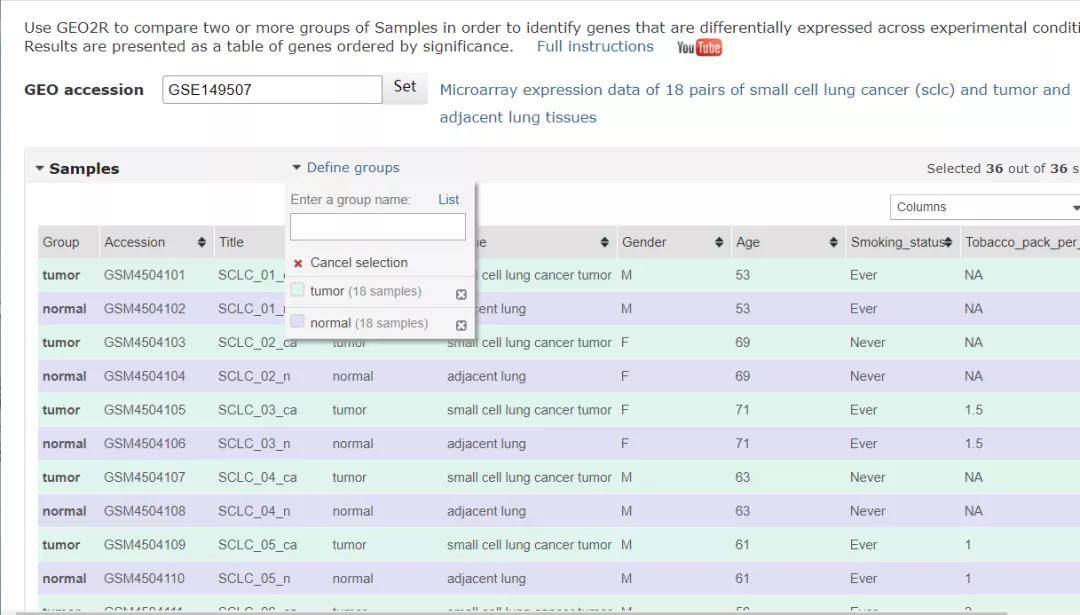Click title cell SCLC_05_n

click(254, 578)
